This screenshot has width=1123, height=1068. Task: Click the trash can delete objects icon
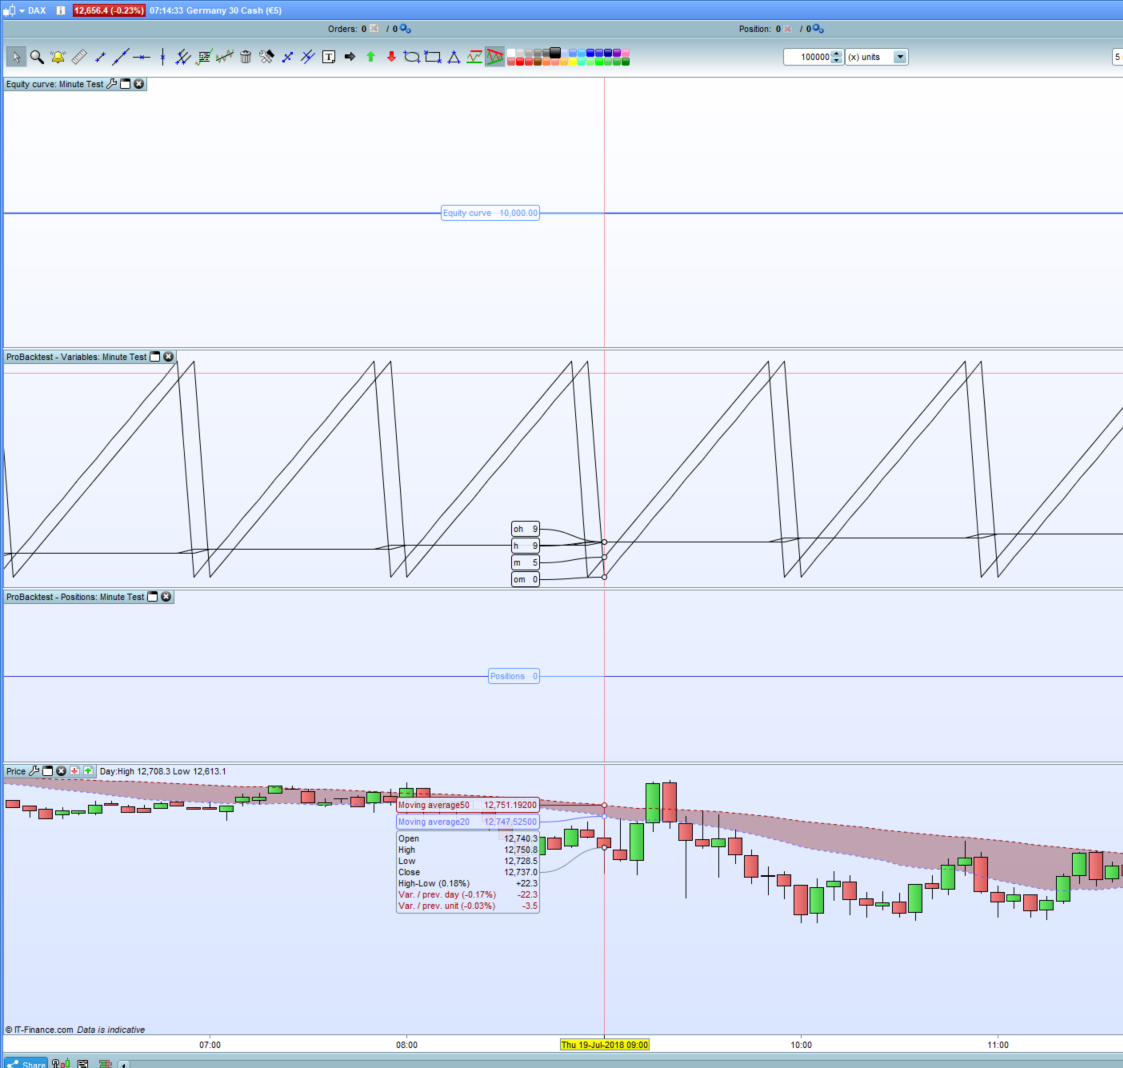coord(246,57)
